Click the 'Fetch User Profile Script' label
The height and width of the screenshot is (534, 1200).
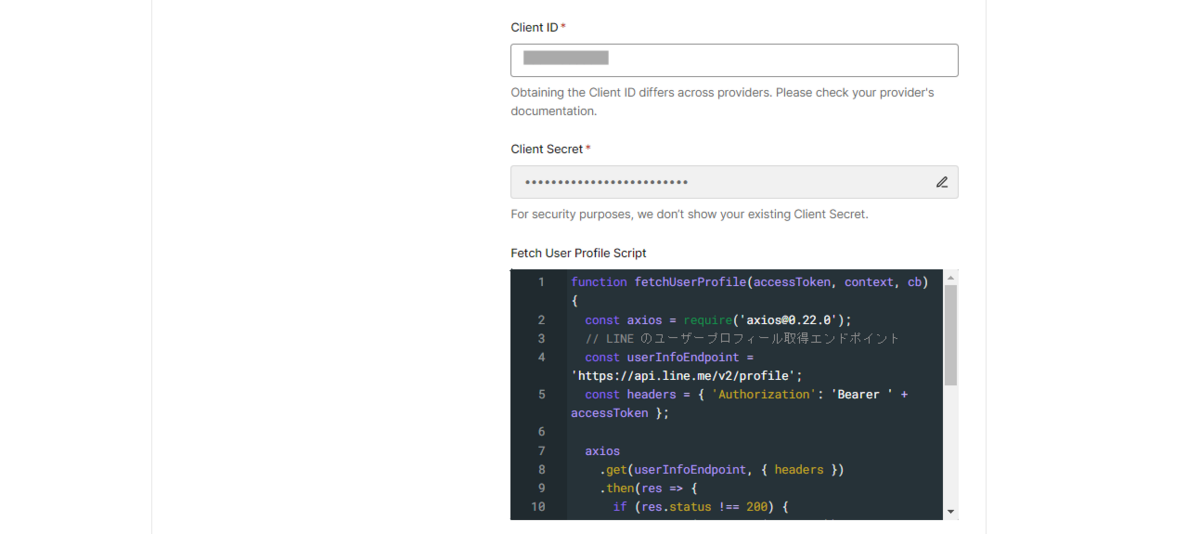[579, 253]
